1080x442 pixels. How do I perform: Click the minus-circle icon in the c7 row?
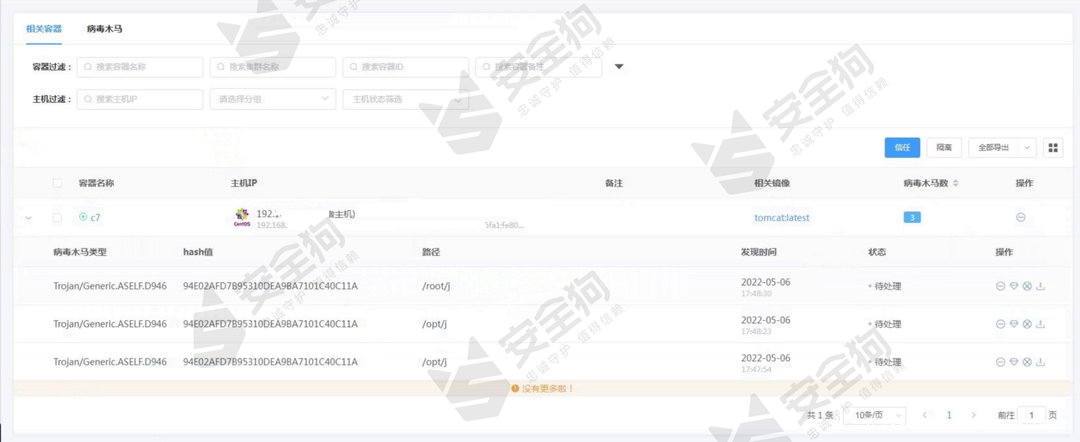1020,217
